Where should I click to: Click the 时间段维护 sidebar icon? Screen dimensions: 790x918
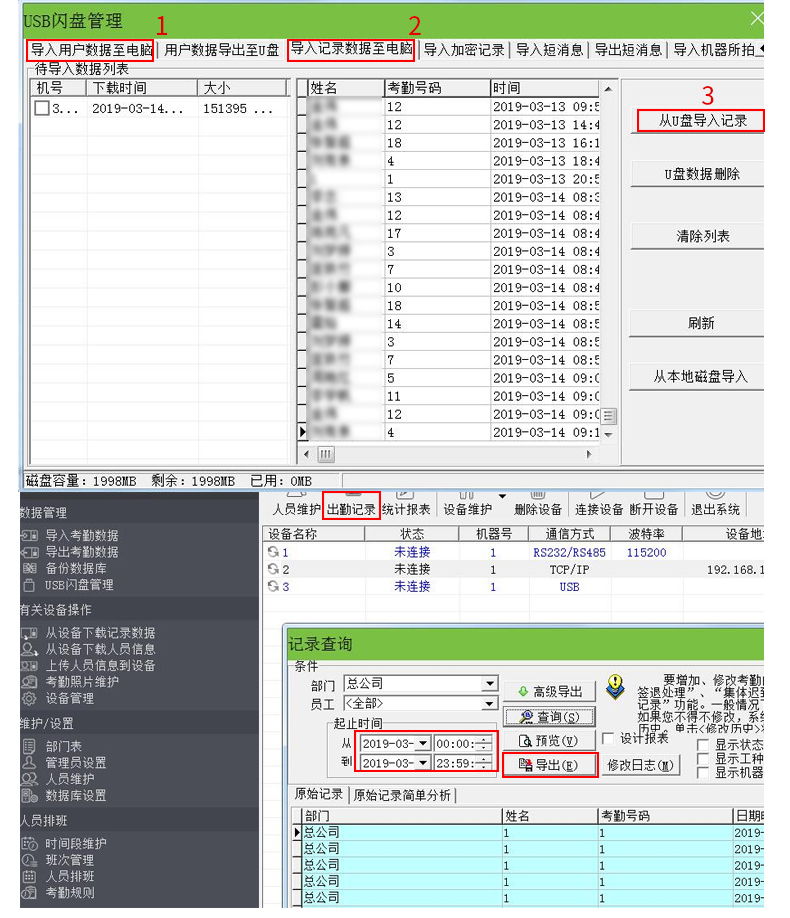click(x=29, y=844)
